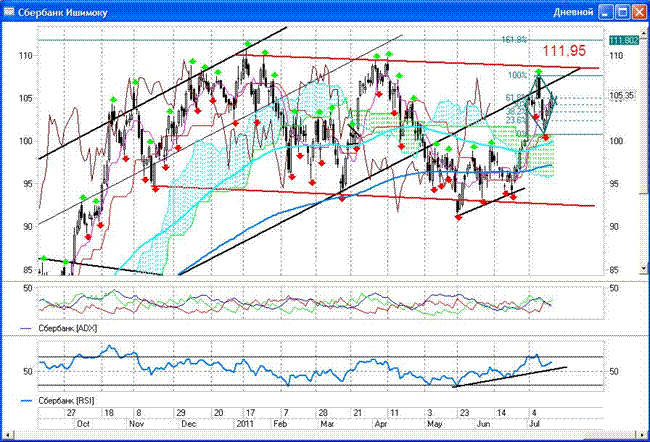650x442 pixels.
Task: Click the Jun month label on time axis
Action: pos(483,424)
